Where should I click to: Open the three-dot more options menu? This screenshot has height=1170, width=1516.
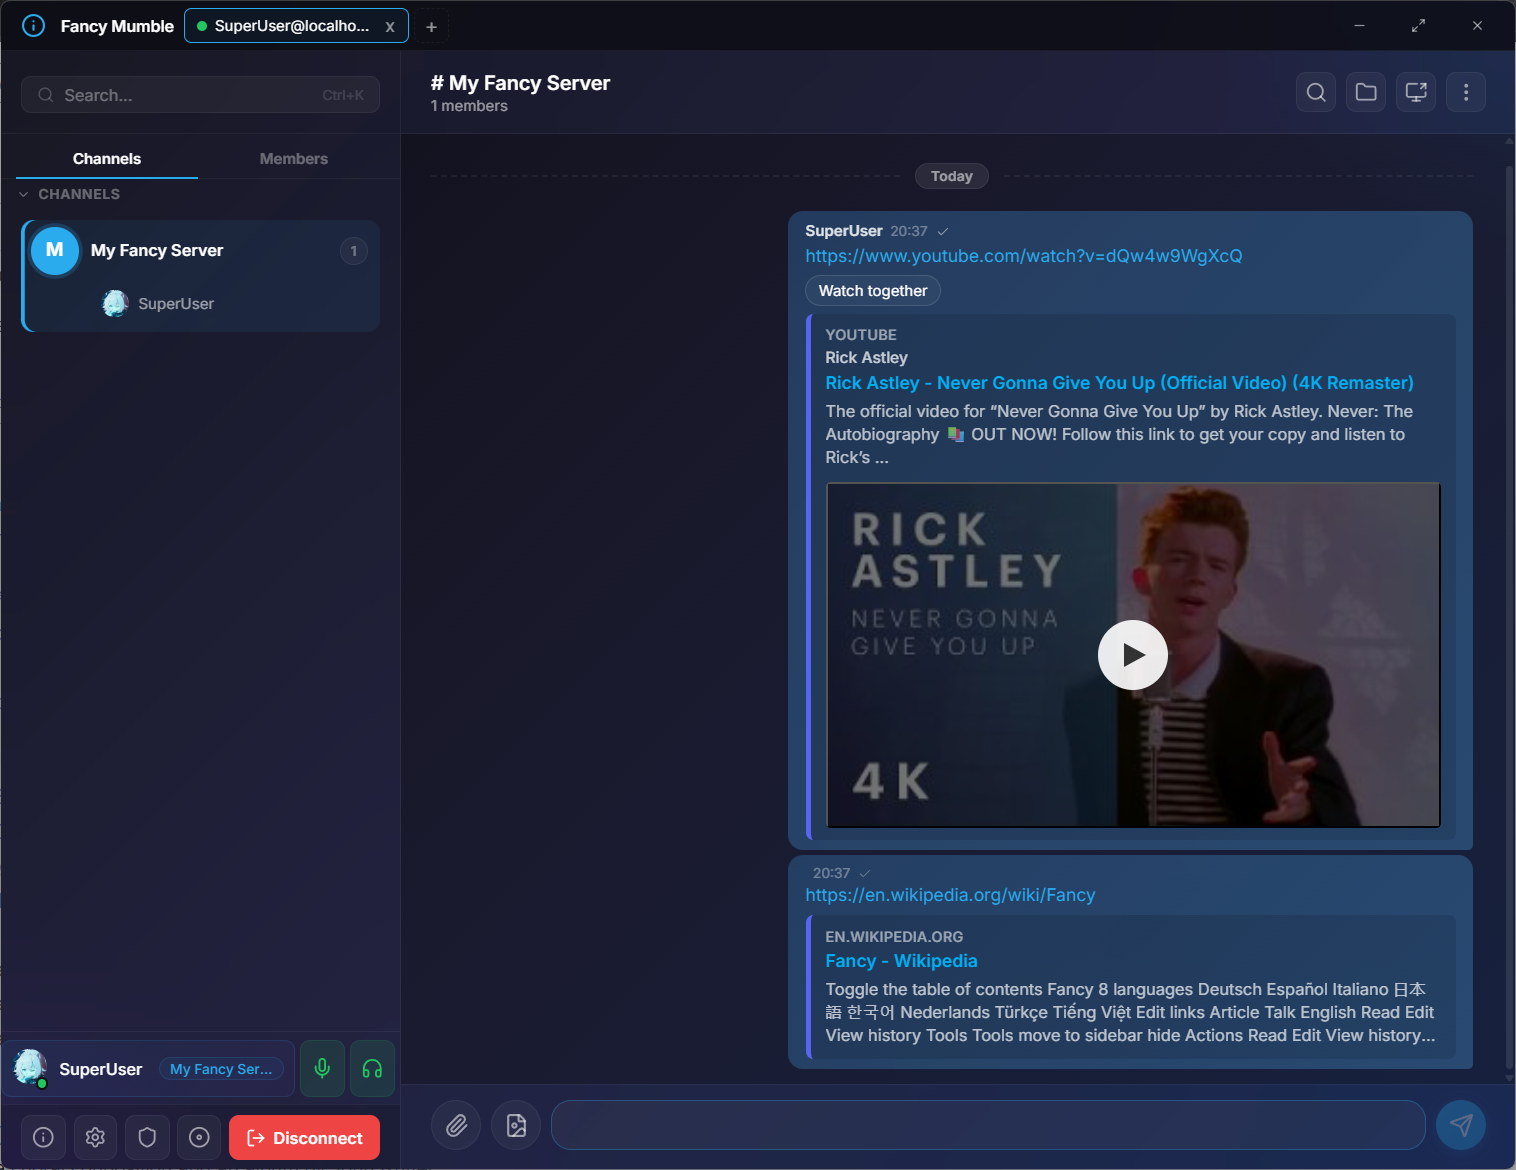[1466, 93]
